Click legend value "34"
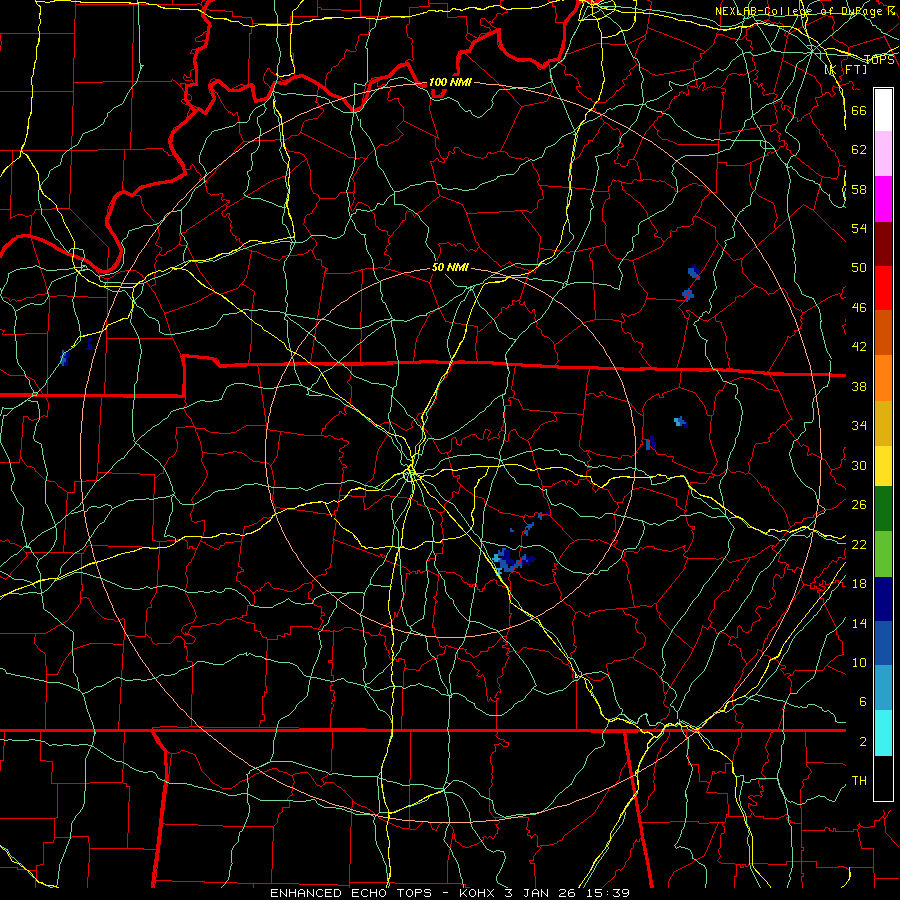This screenshot has width=900, height=900. [x=859, y=425]
